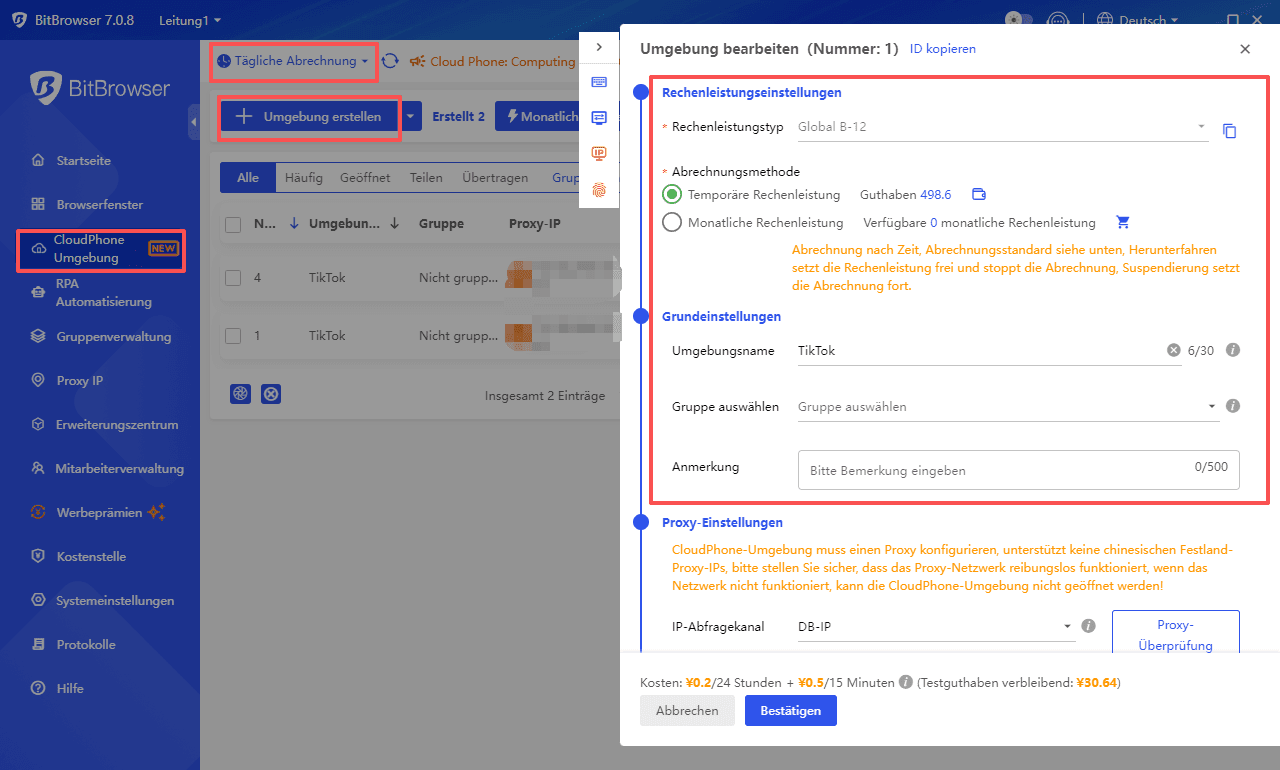Screen dimensions: 1280x770
Task: Click the orange fingerprint icon
Action: coord(599,189)
